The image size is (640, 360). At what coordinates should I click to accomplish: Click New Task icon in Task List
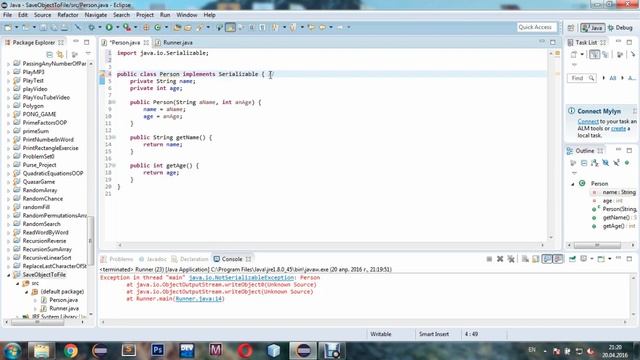point(574,54)
